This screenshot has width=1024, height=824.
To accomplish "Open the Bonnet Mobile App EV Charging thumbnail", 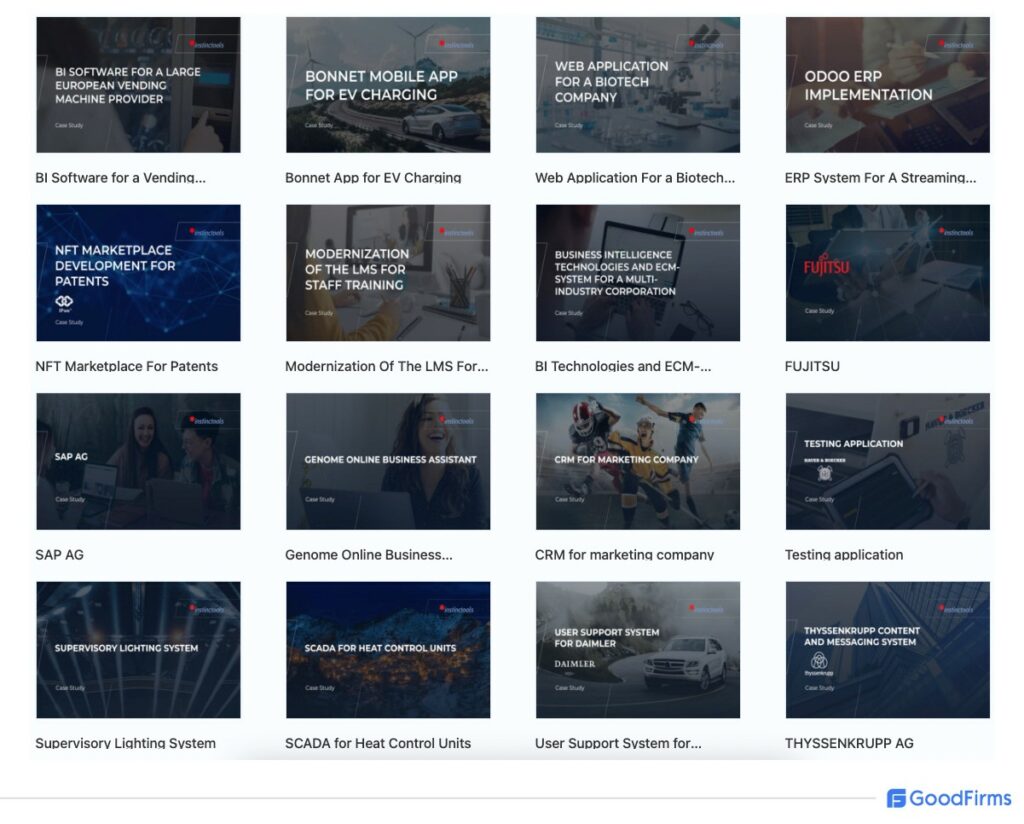I will (388, 85).
